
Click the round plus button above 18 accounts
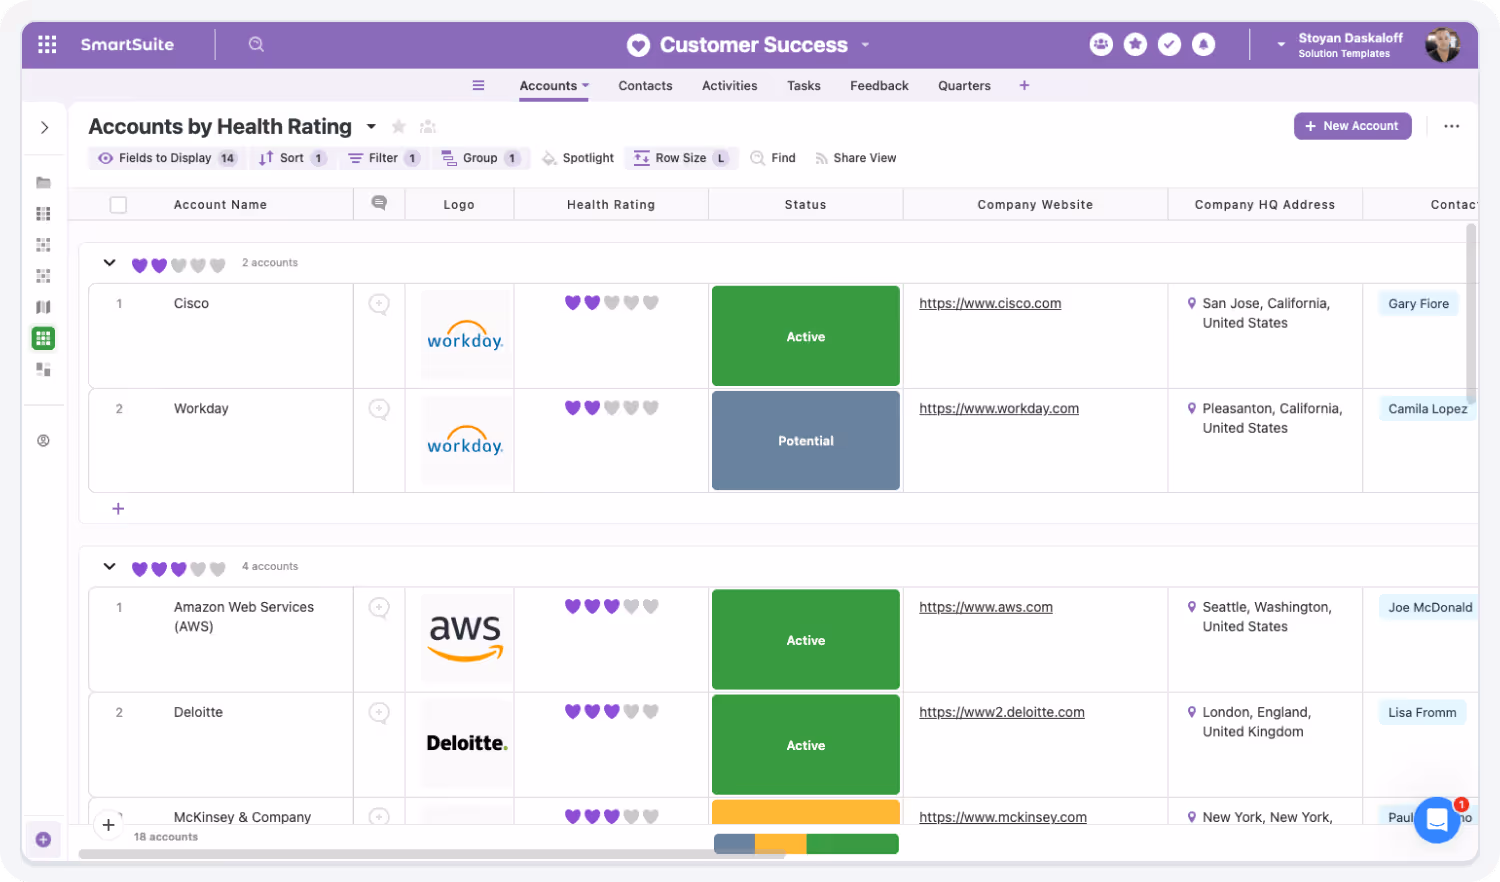pyautogui.click(x=108, y=825)
